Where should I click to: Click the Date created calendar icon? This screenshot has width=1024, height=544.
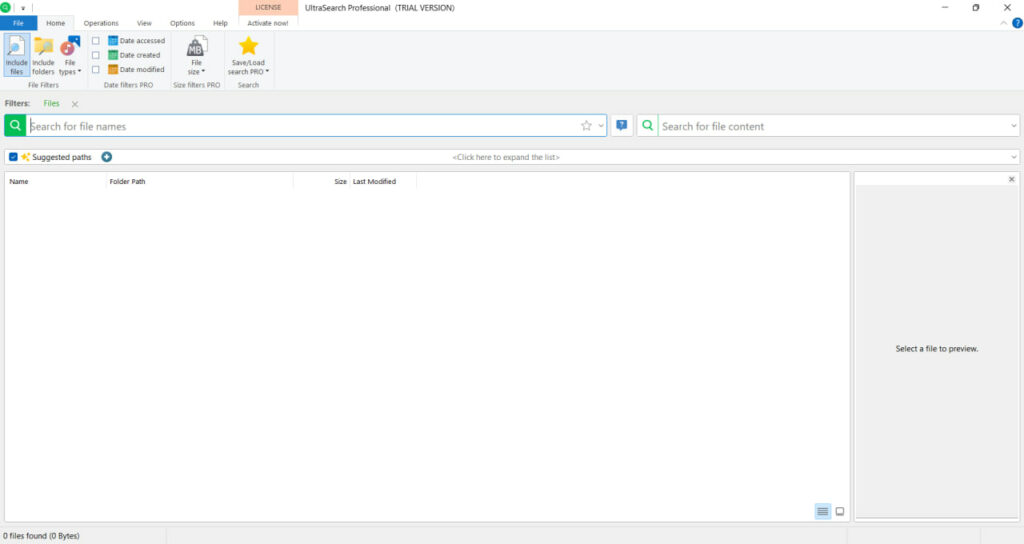pos(113,55)
